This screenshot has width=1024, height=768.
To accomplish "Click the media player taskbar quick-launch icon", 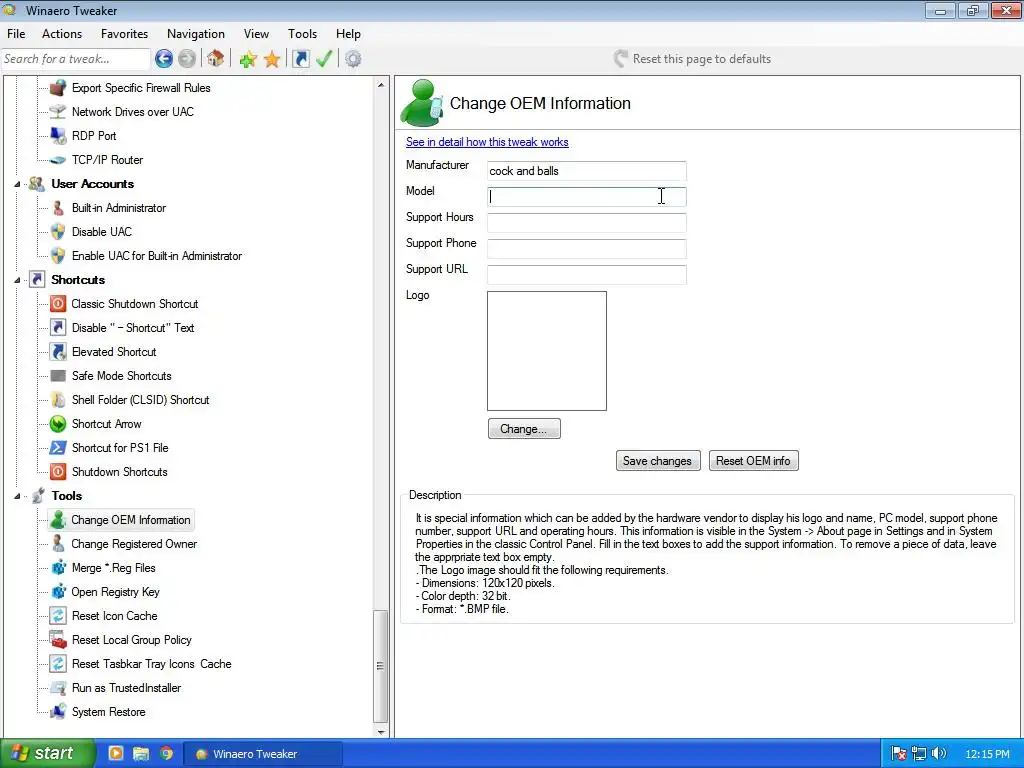I will [116, 754].
